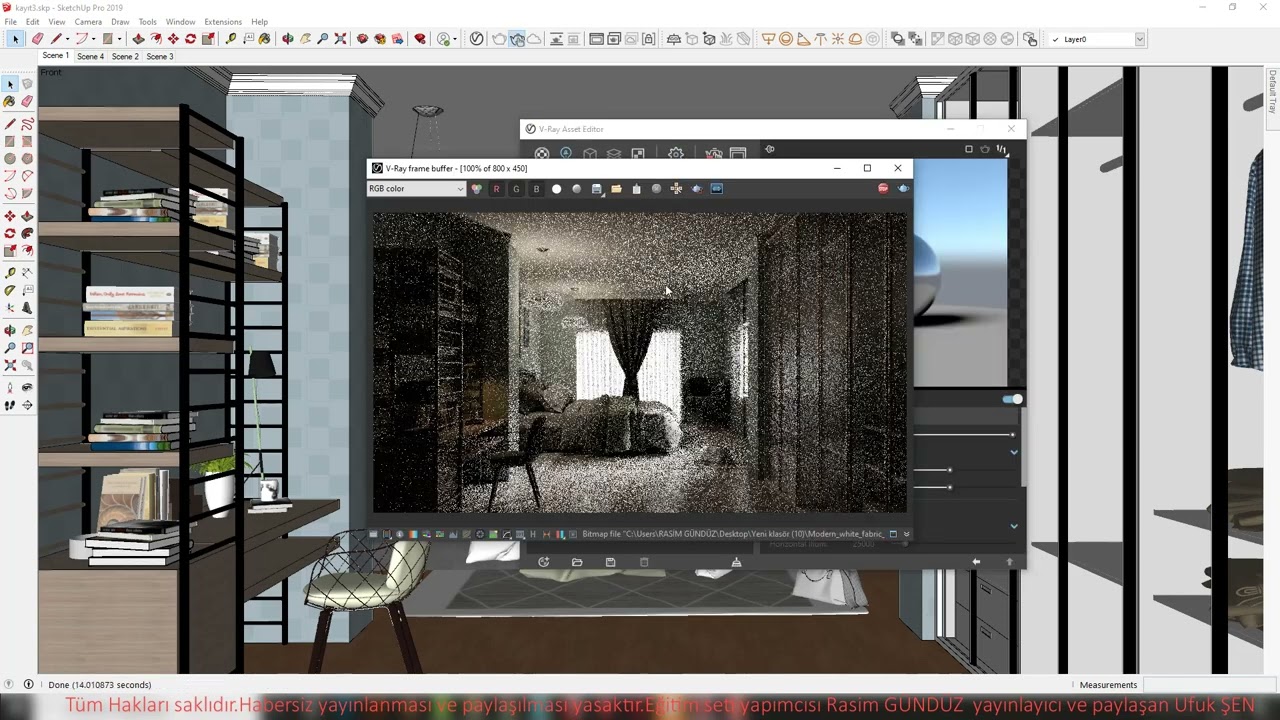Select the Paint Bucket in top toolbar
Screen dimensions: 1280x720
(x=264, y=39)
